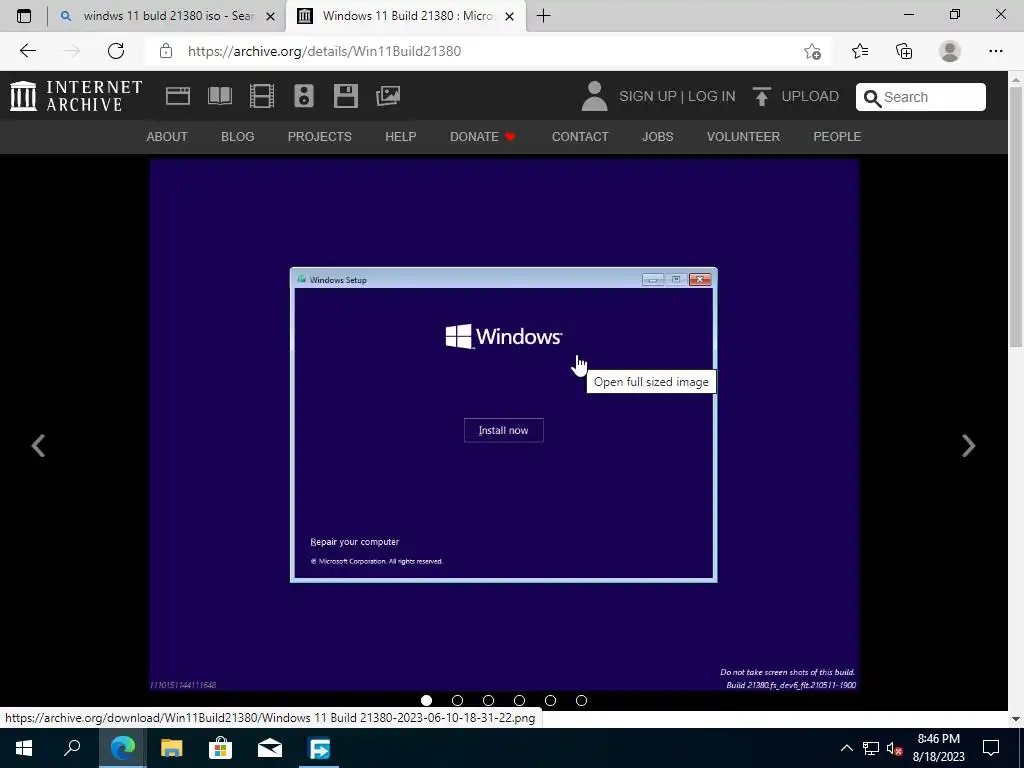Open the Mail app from the taskbar
The height and width of the screenshot is (768, 1024).
270,748
